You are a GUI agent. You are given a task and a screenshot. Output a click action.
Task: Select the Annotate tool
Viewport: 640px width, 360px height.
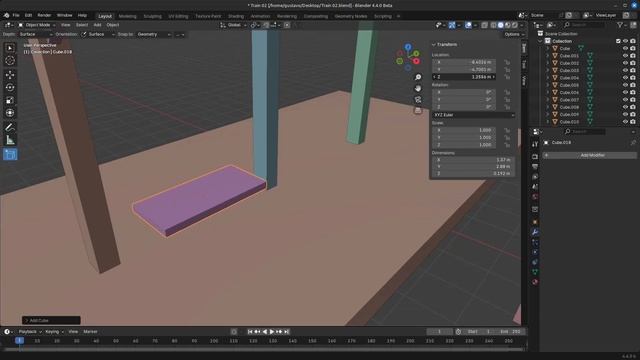(10, 127)
